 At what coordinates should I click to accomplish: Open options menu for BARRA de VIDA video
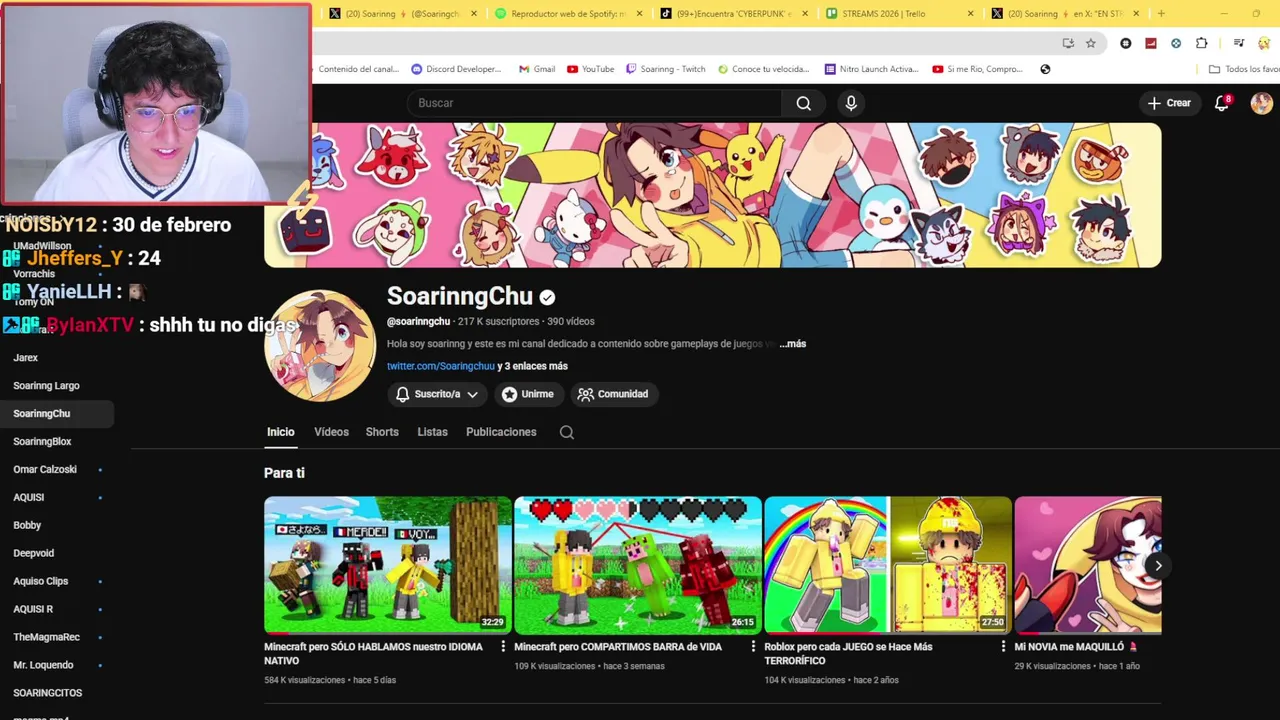tap(753, 647)
